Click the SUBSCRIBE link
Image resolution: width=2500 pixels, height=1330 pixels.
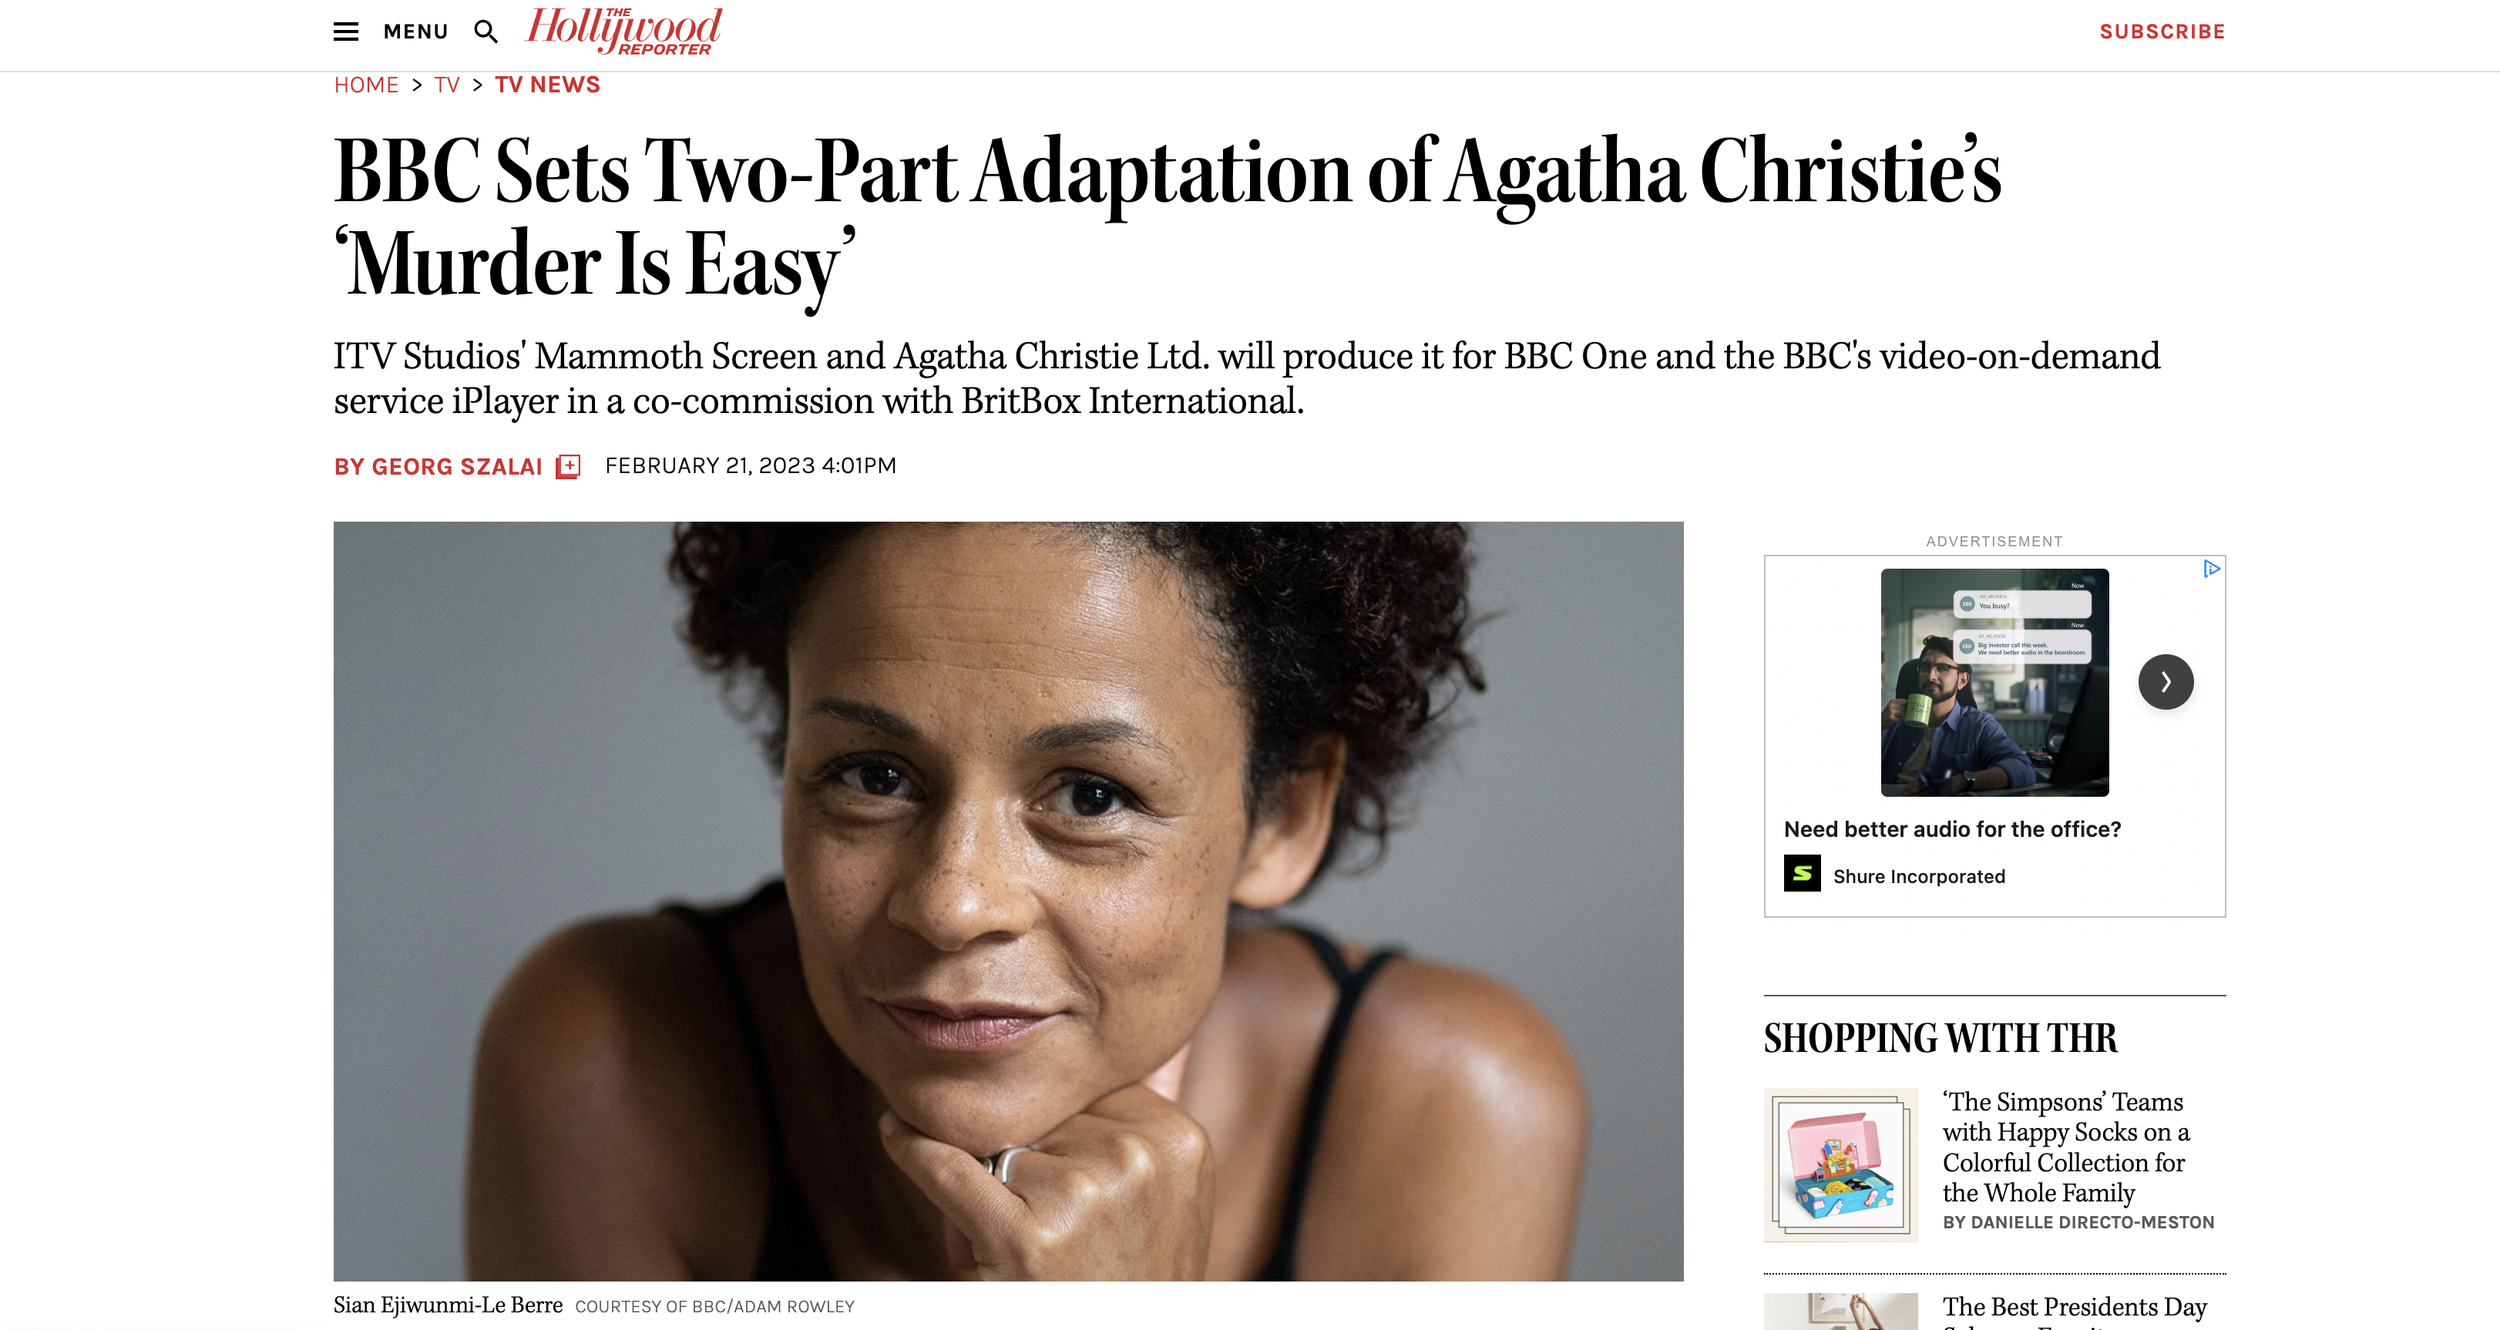click(x=2162, y=32)
